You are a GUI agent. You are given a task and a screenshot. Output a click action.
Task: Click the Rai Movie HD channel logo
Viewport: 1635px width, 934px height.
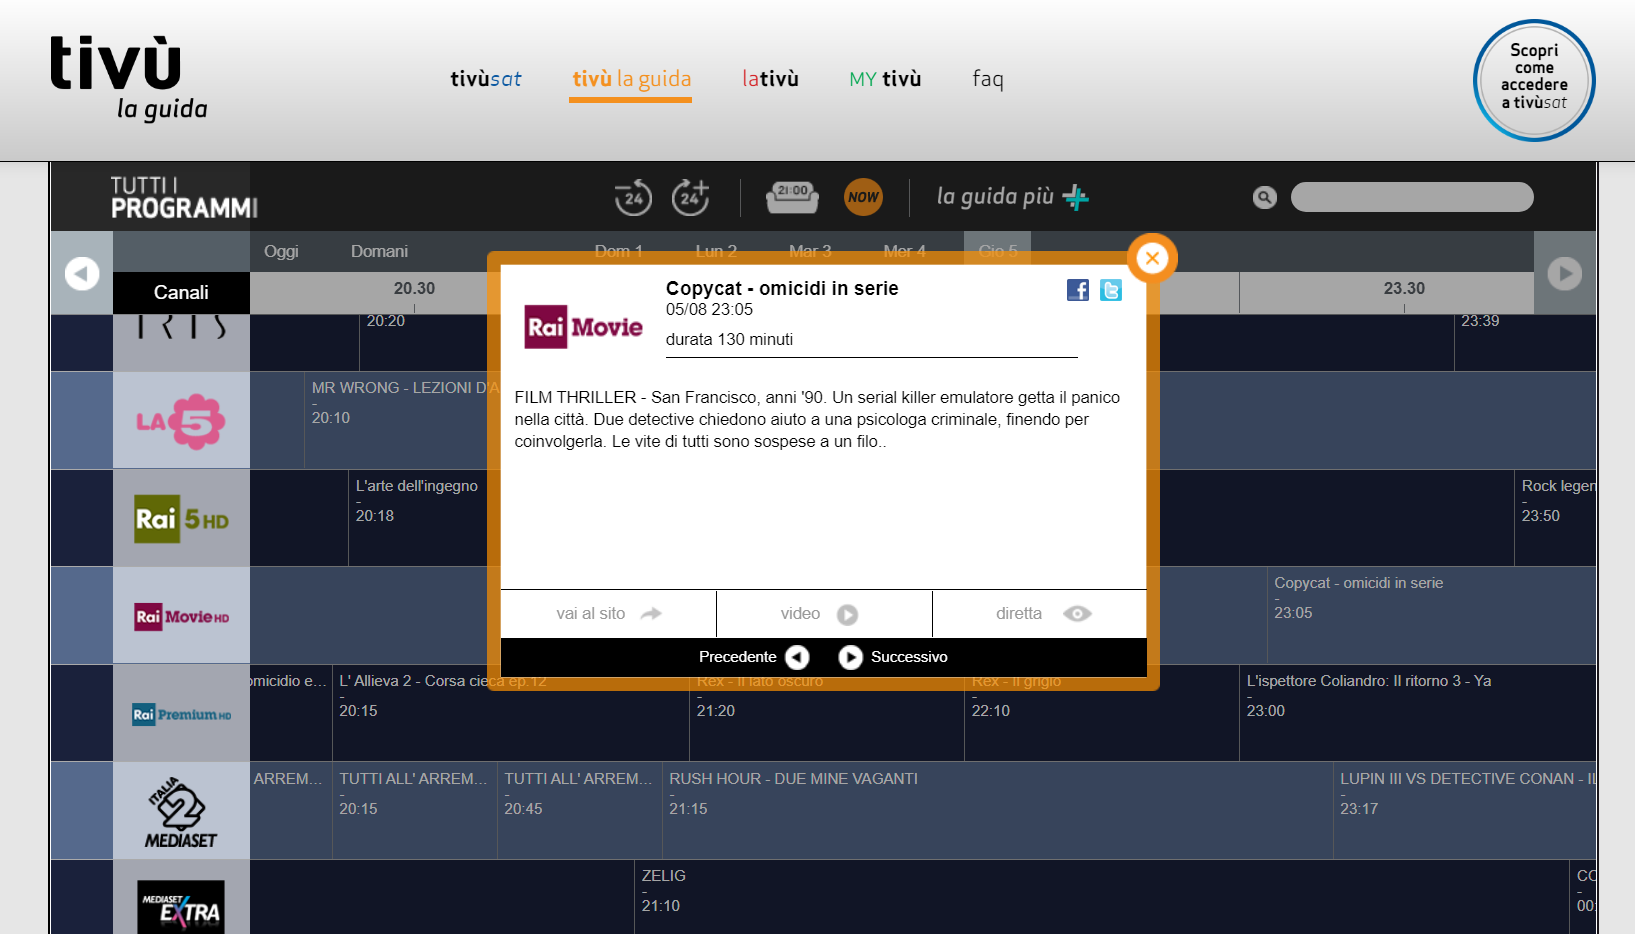[x=181, y=616]
